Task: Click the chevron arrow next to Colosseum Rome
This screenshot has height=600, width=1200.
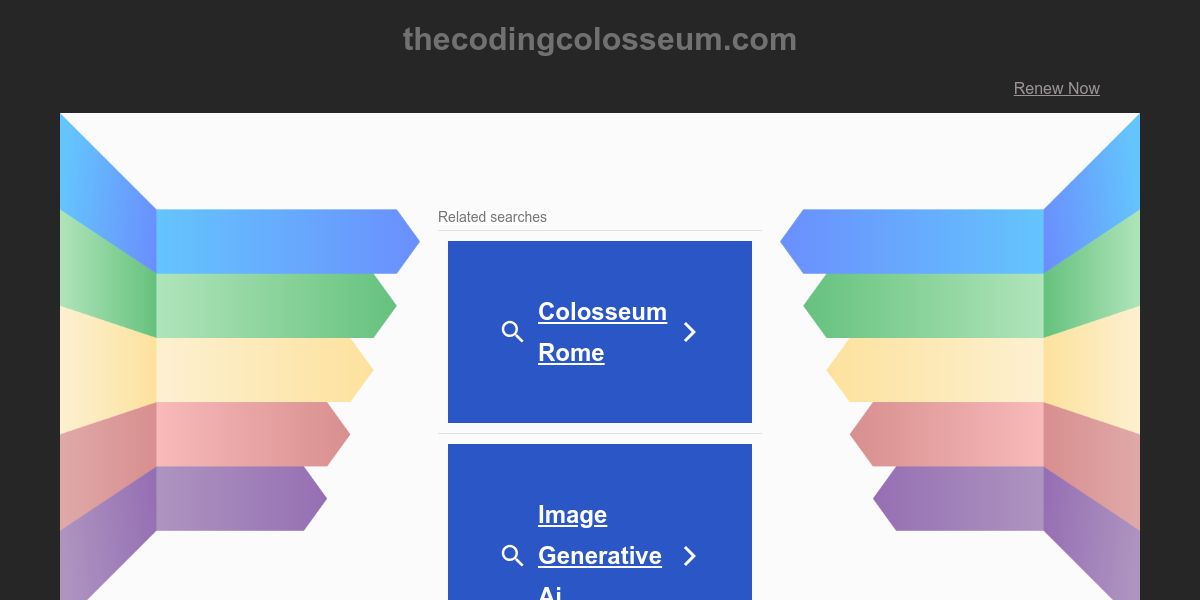Action: coord(689,332)
